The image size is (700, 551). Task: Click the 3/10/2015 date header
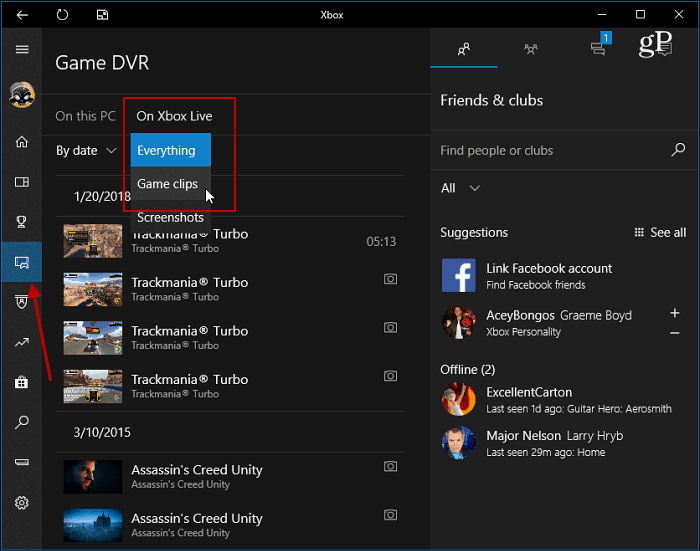click(x=102, y=432)
